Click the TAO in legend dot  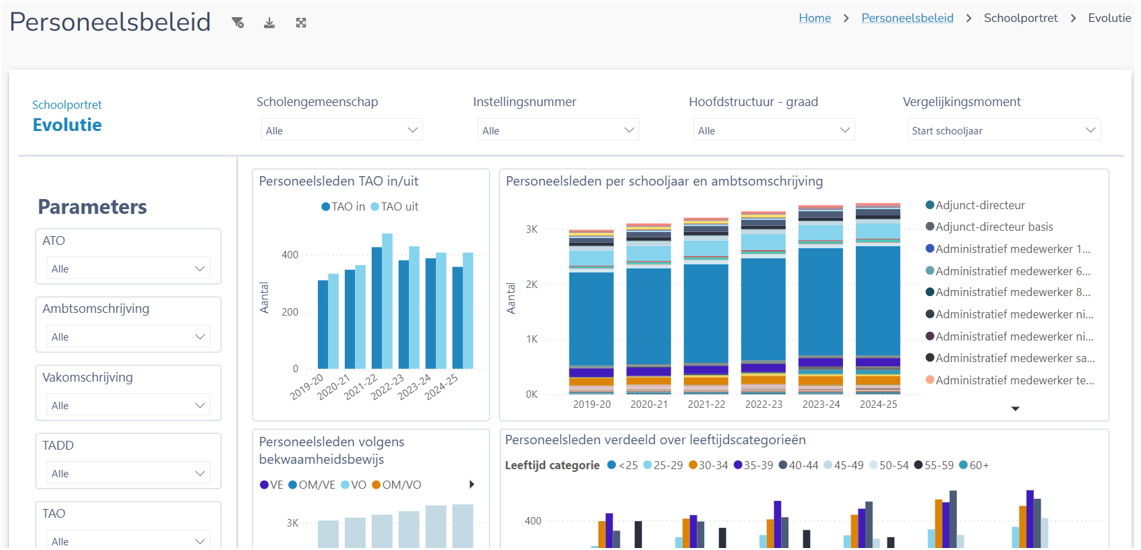click(326, 207)
